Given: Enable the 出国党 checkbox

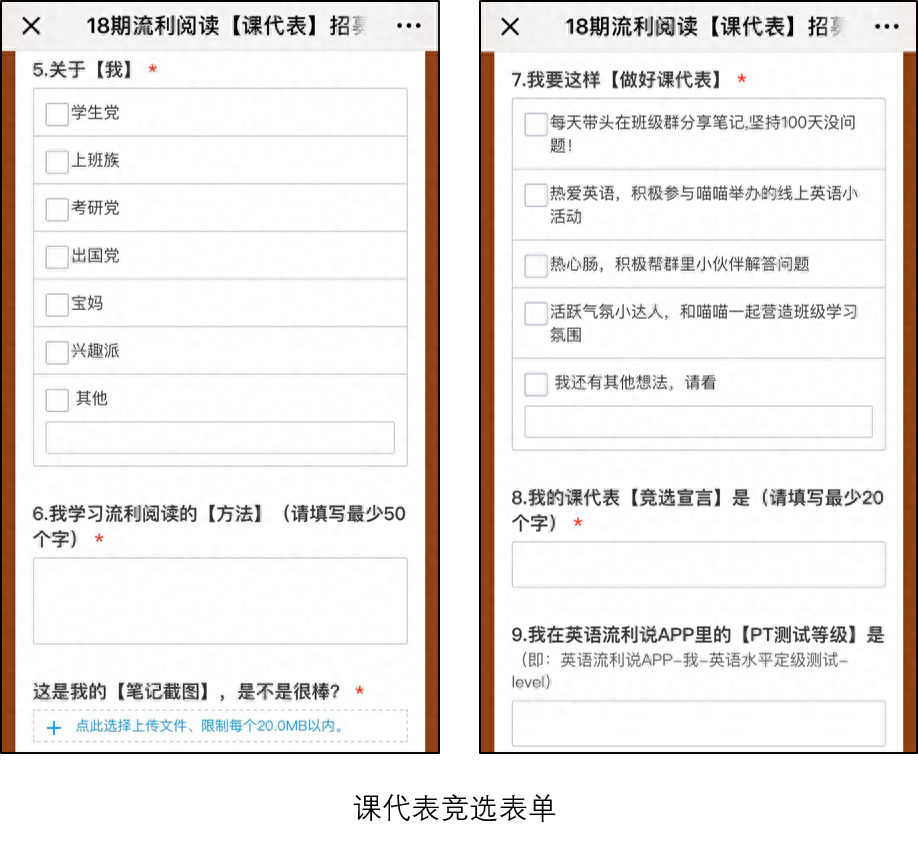Looking at the screenshot, I should [57, 257].
